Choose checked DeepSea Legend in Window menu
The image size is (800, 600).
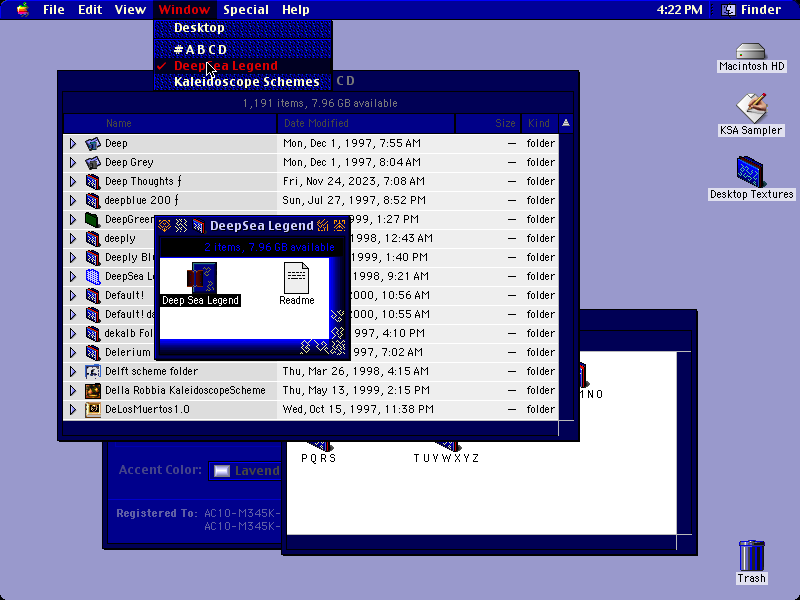(x=243, y=66)
